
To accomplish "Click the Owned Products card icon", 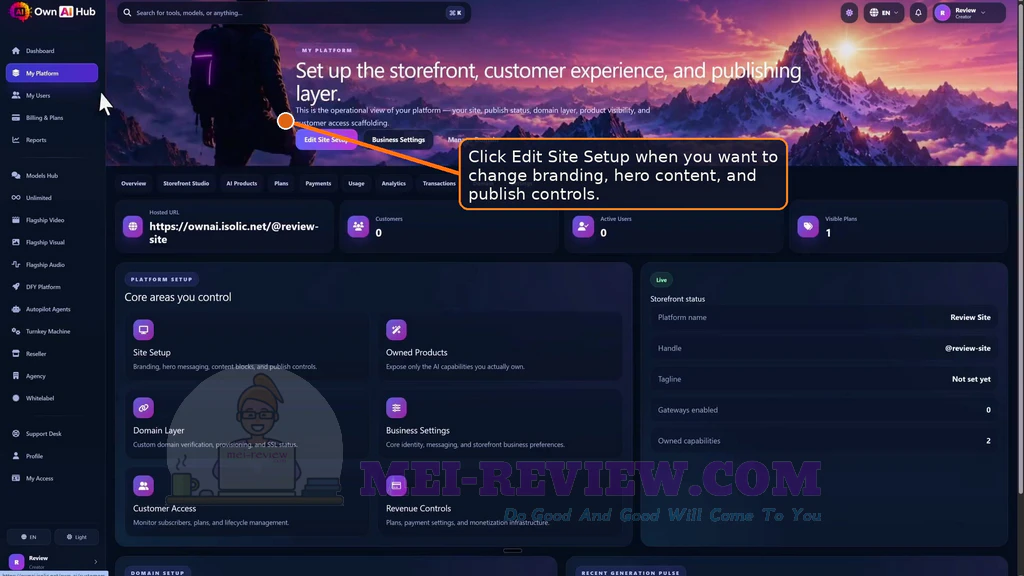I will 396,330.
